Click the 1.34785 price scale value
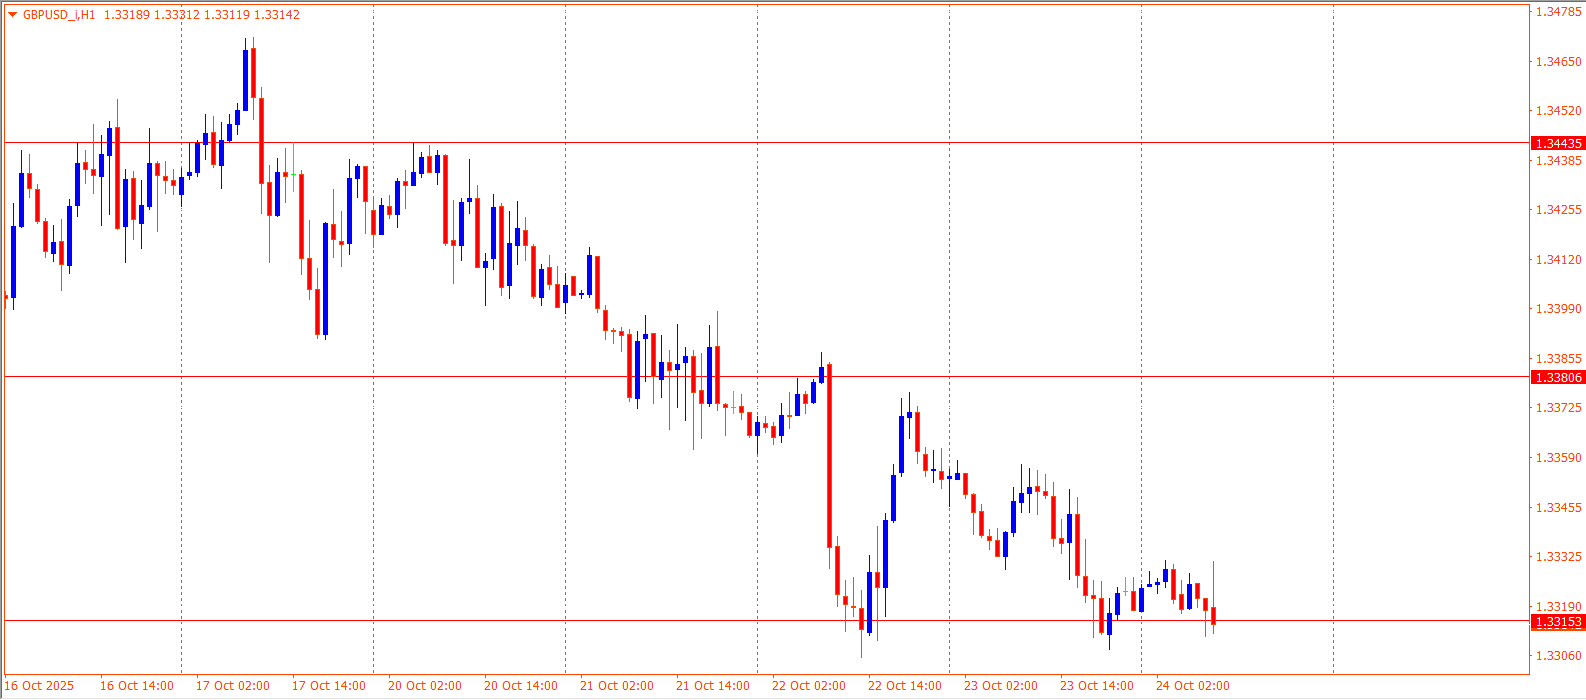Image resolution: width=1586 pixels, height=700 pixels. [x=1558, y=12]
